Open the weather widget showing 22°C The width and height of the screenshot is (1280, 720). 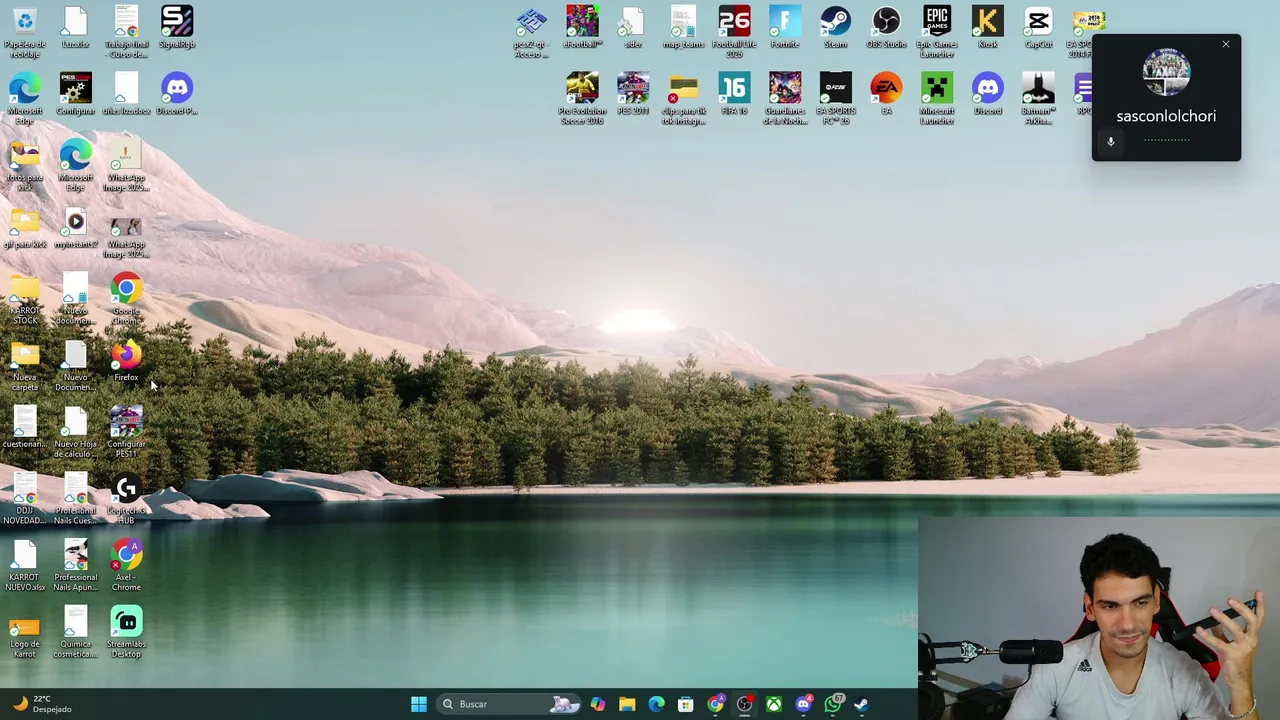[40, 704]
